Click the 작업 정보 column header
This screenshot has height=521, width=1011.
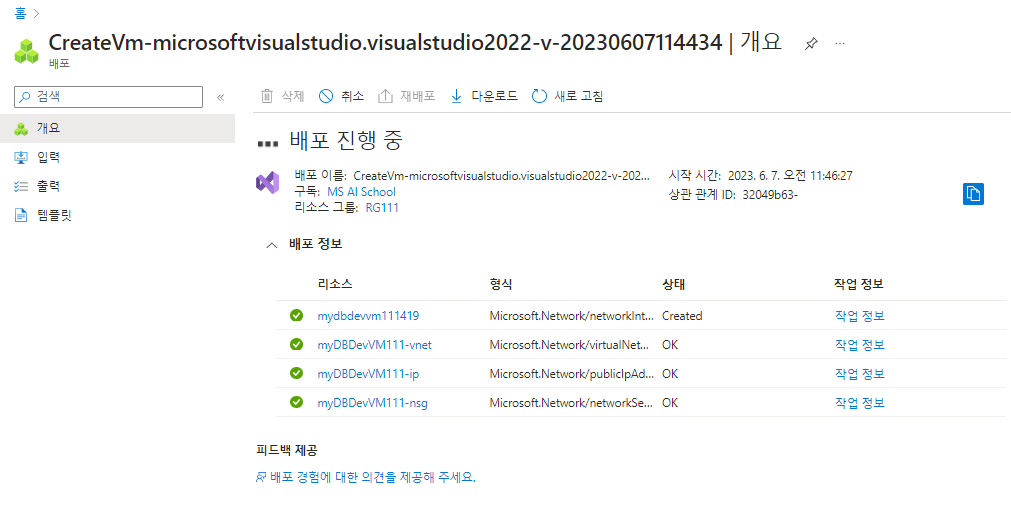pos(858,284)
